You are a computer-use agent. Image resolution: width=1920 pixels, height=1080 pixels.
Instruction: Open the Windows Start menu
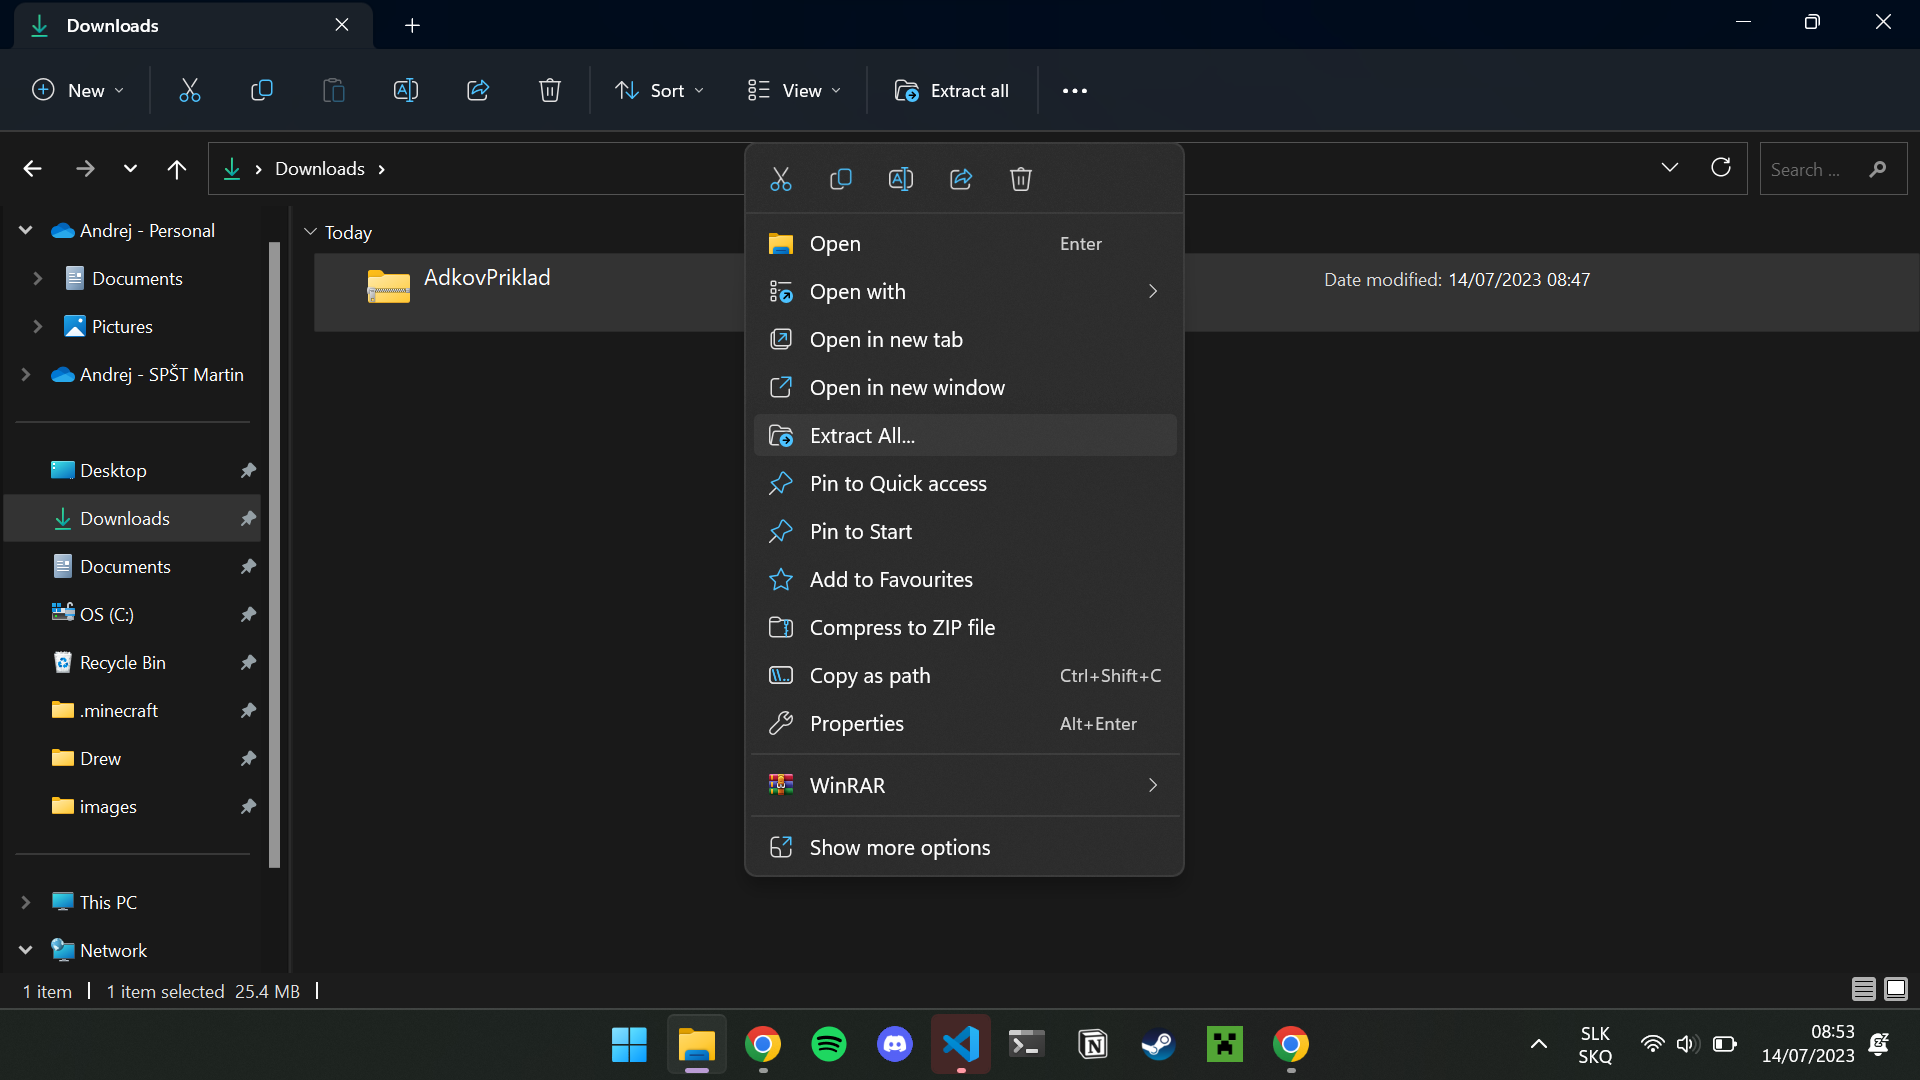(x=629, y=1045)
